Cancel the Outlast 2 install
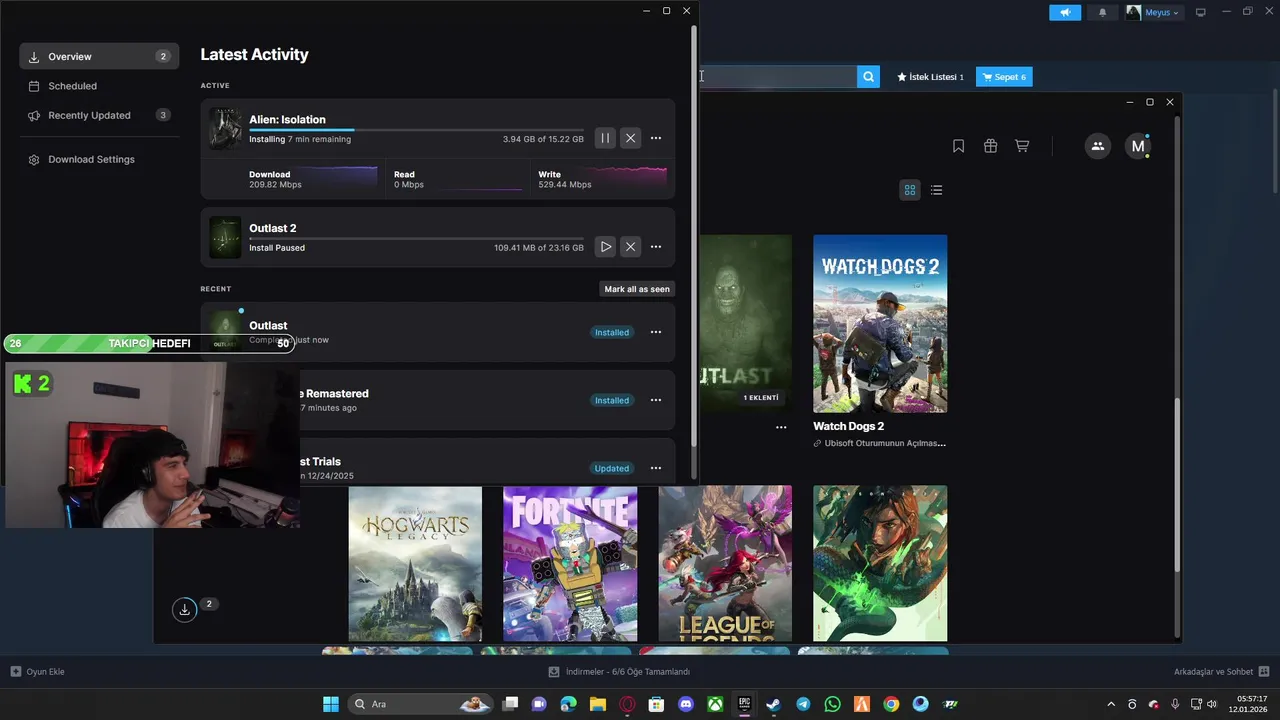Image resolution: width=1280 pixels, height=720 pixels. tap(630, 246)
